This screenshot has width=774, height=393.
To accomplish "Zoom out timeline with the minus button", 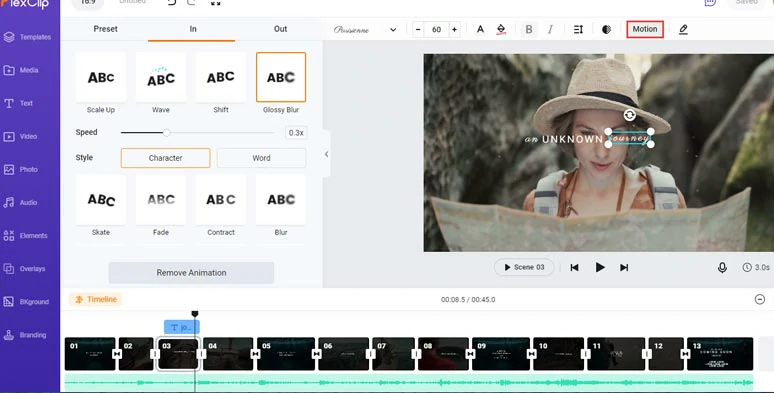I will pos(760,299).
